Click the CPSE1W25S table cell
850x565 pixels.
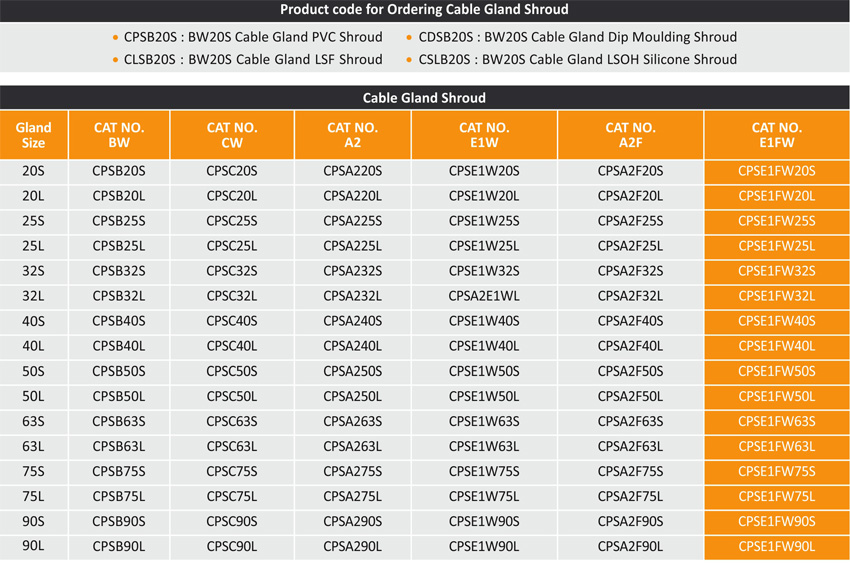click(484, 221)
